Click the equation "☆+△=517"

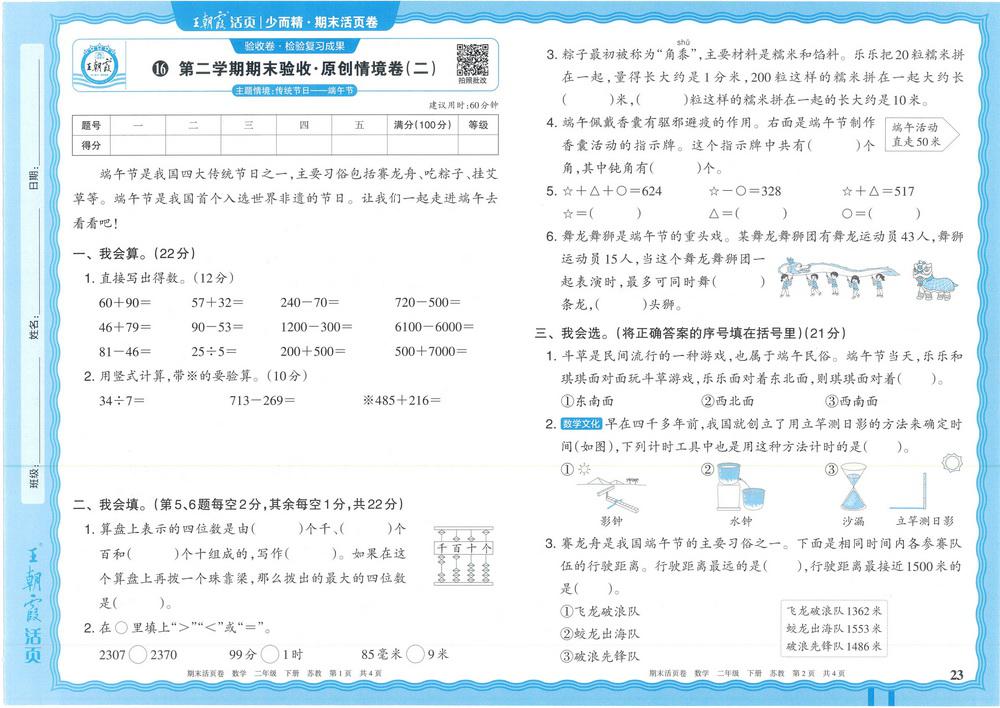click(x=878, y=191)
